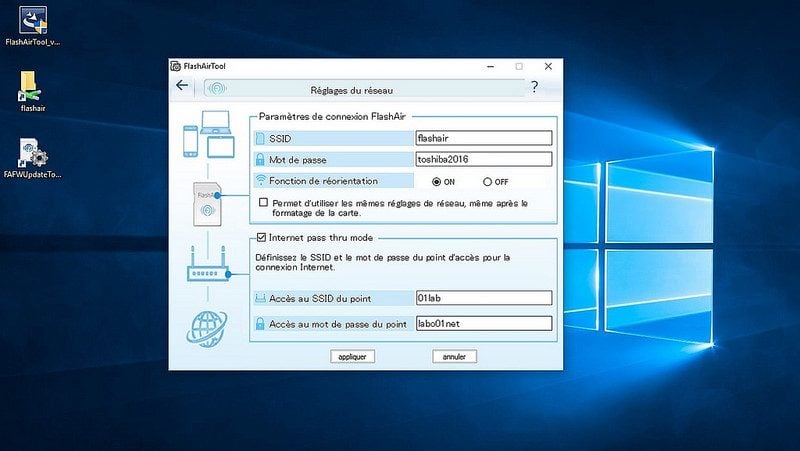Click the back arrow in FlashAirTool
This screenshot has height=451, width=800.
(x=182, y=85)
